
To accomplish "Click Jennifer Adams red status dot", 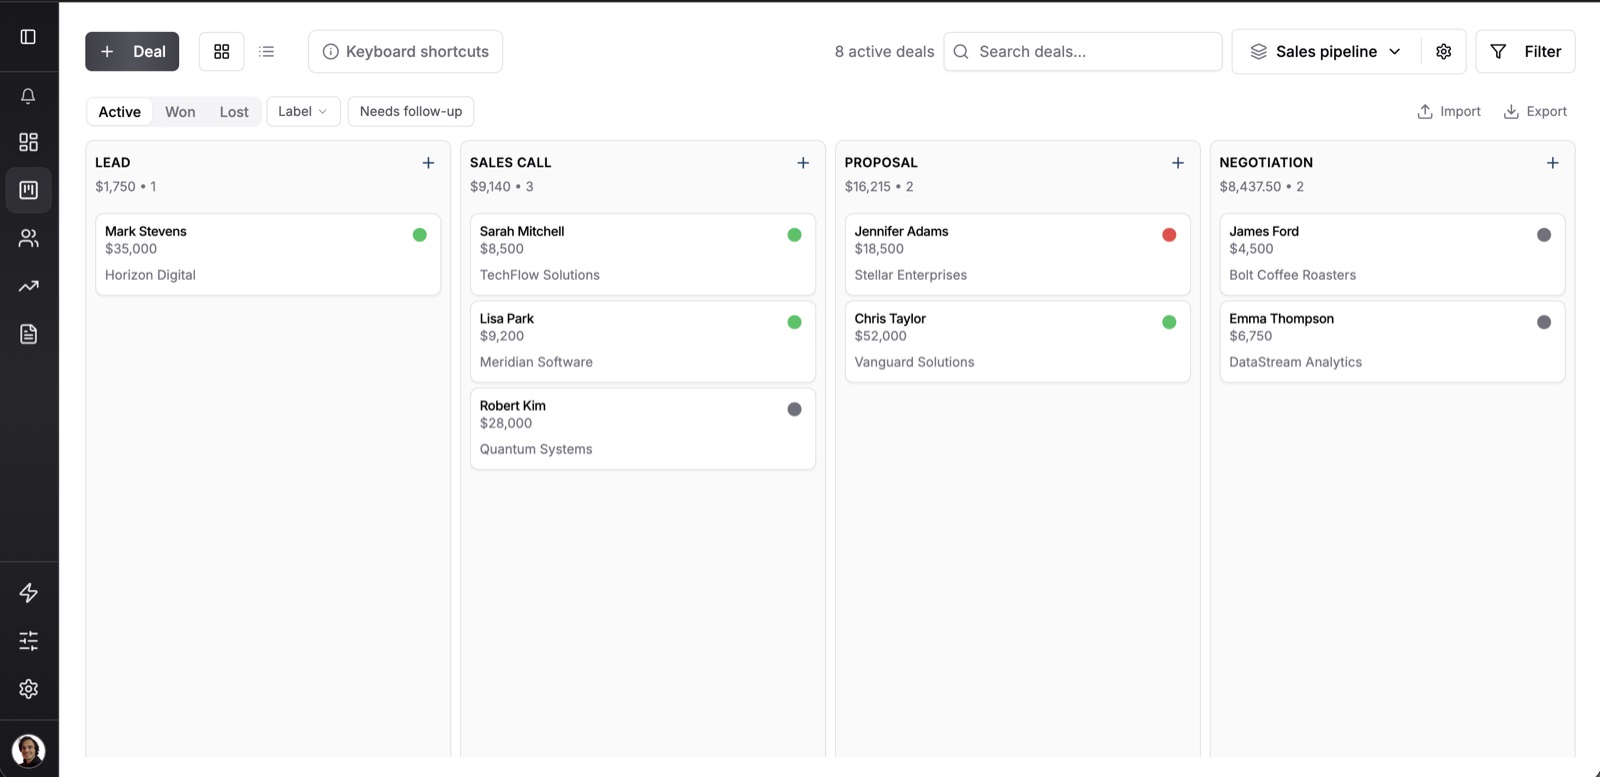I will point(1169,235).
